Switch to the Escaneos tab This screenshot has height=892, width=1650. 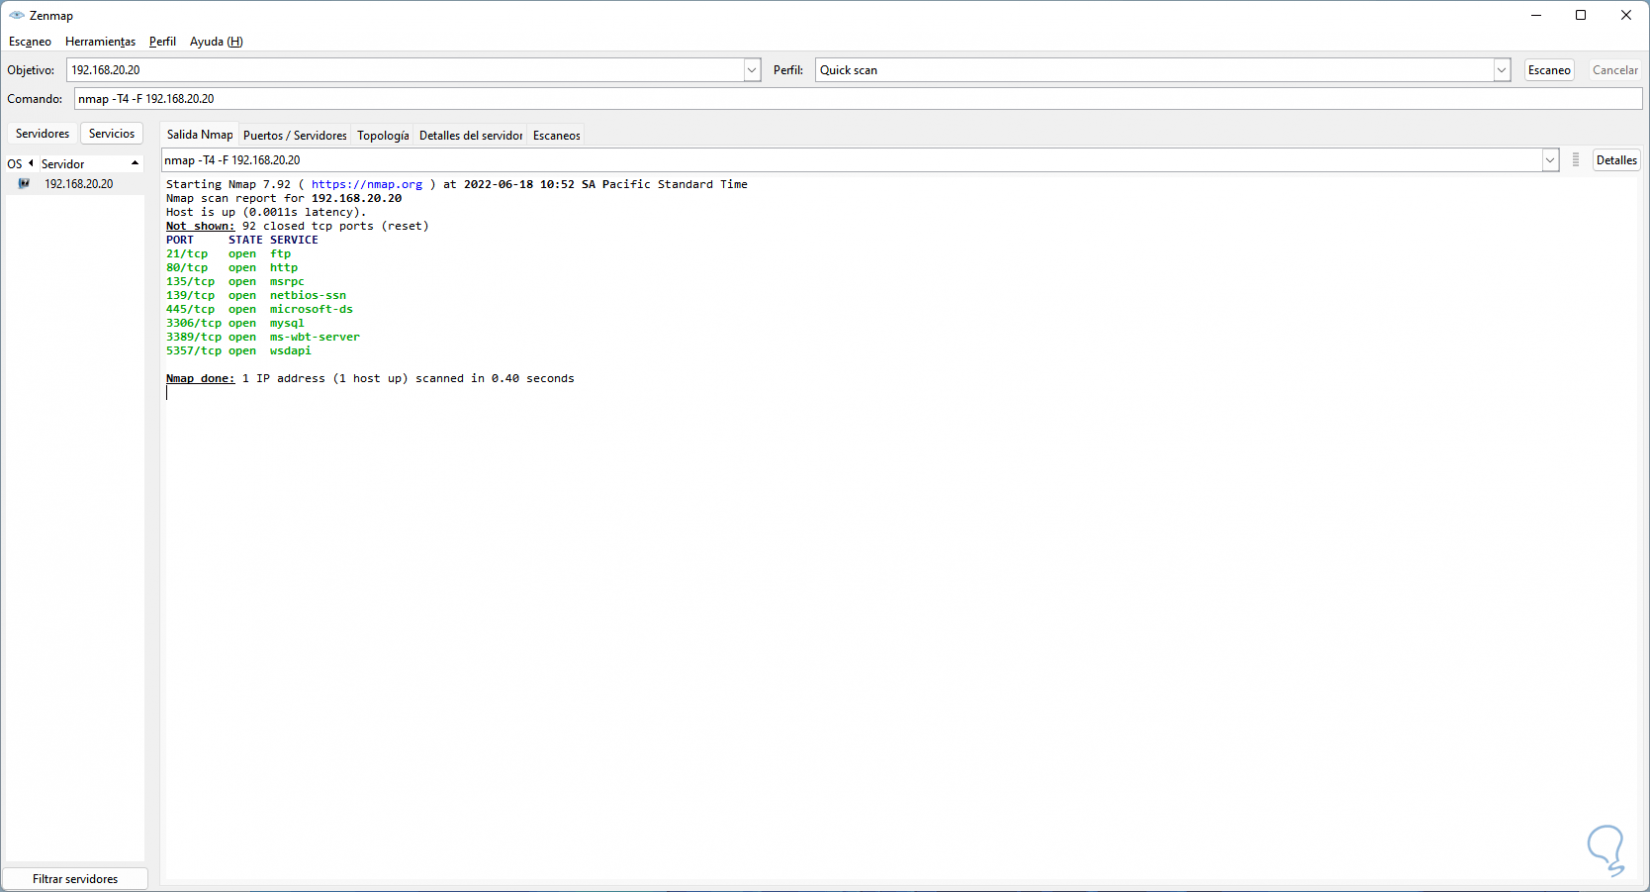tap(557, 135)
